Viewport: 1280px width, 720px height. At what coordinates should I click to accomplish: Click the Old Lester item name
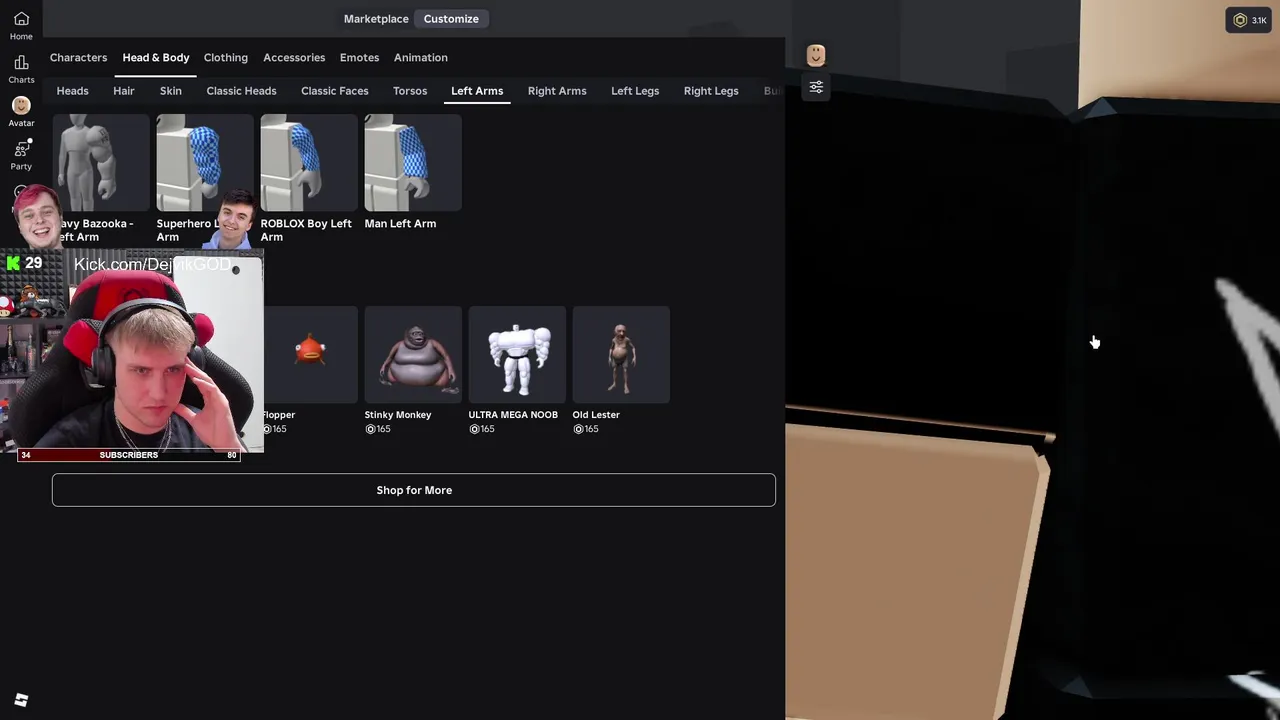click(596, 415)
